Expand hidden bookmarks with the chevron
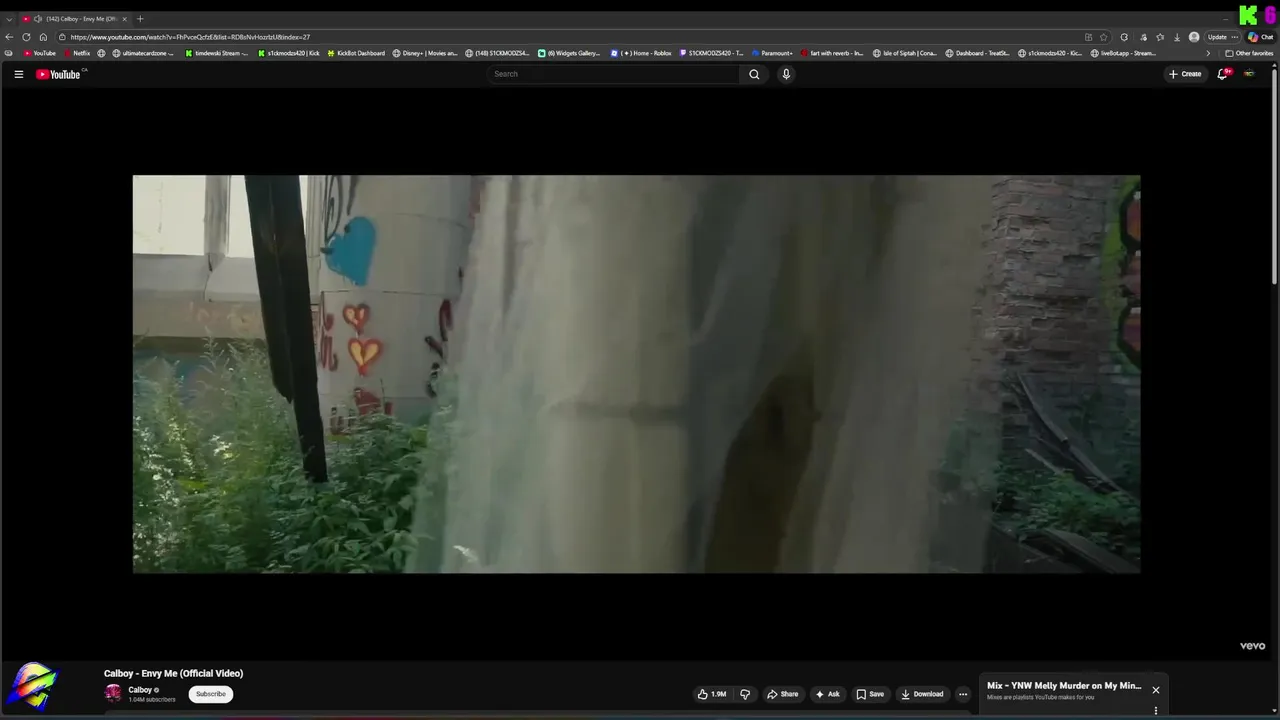The height and width of the screenshot is (720, 1280). pos(1208,53)
